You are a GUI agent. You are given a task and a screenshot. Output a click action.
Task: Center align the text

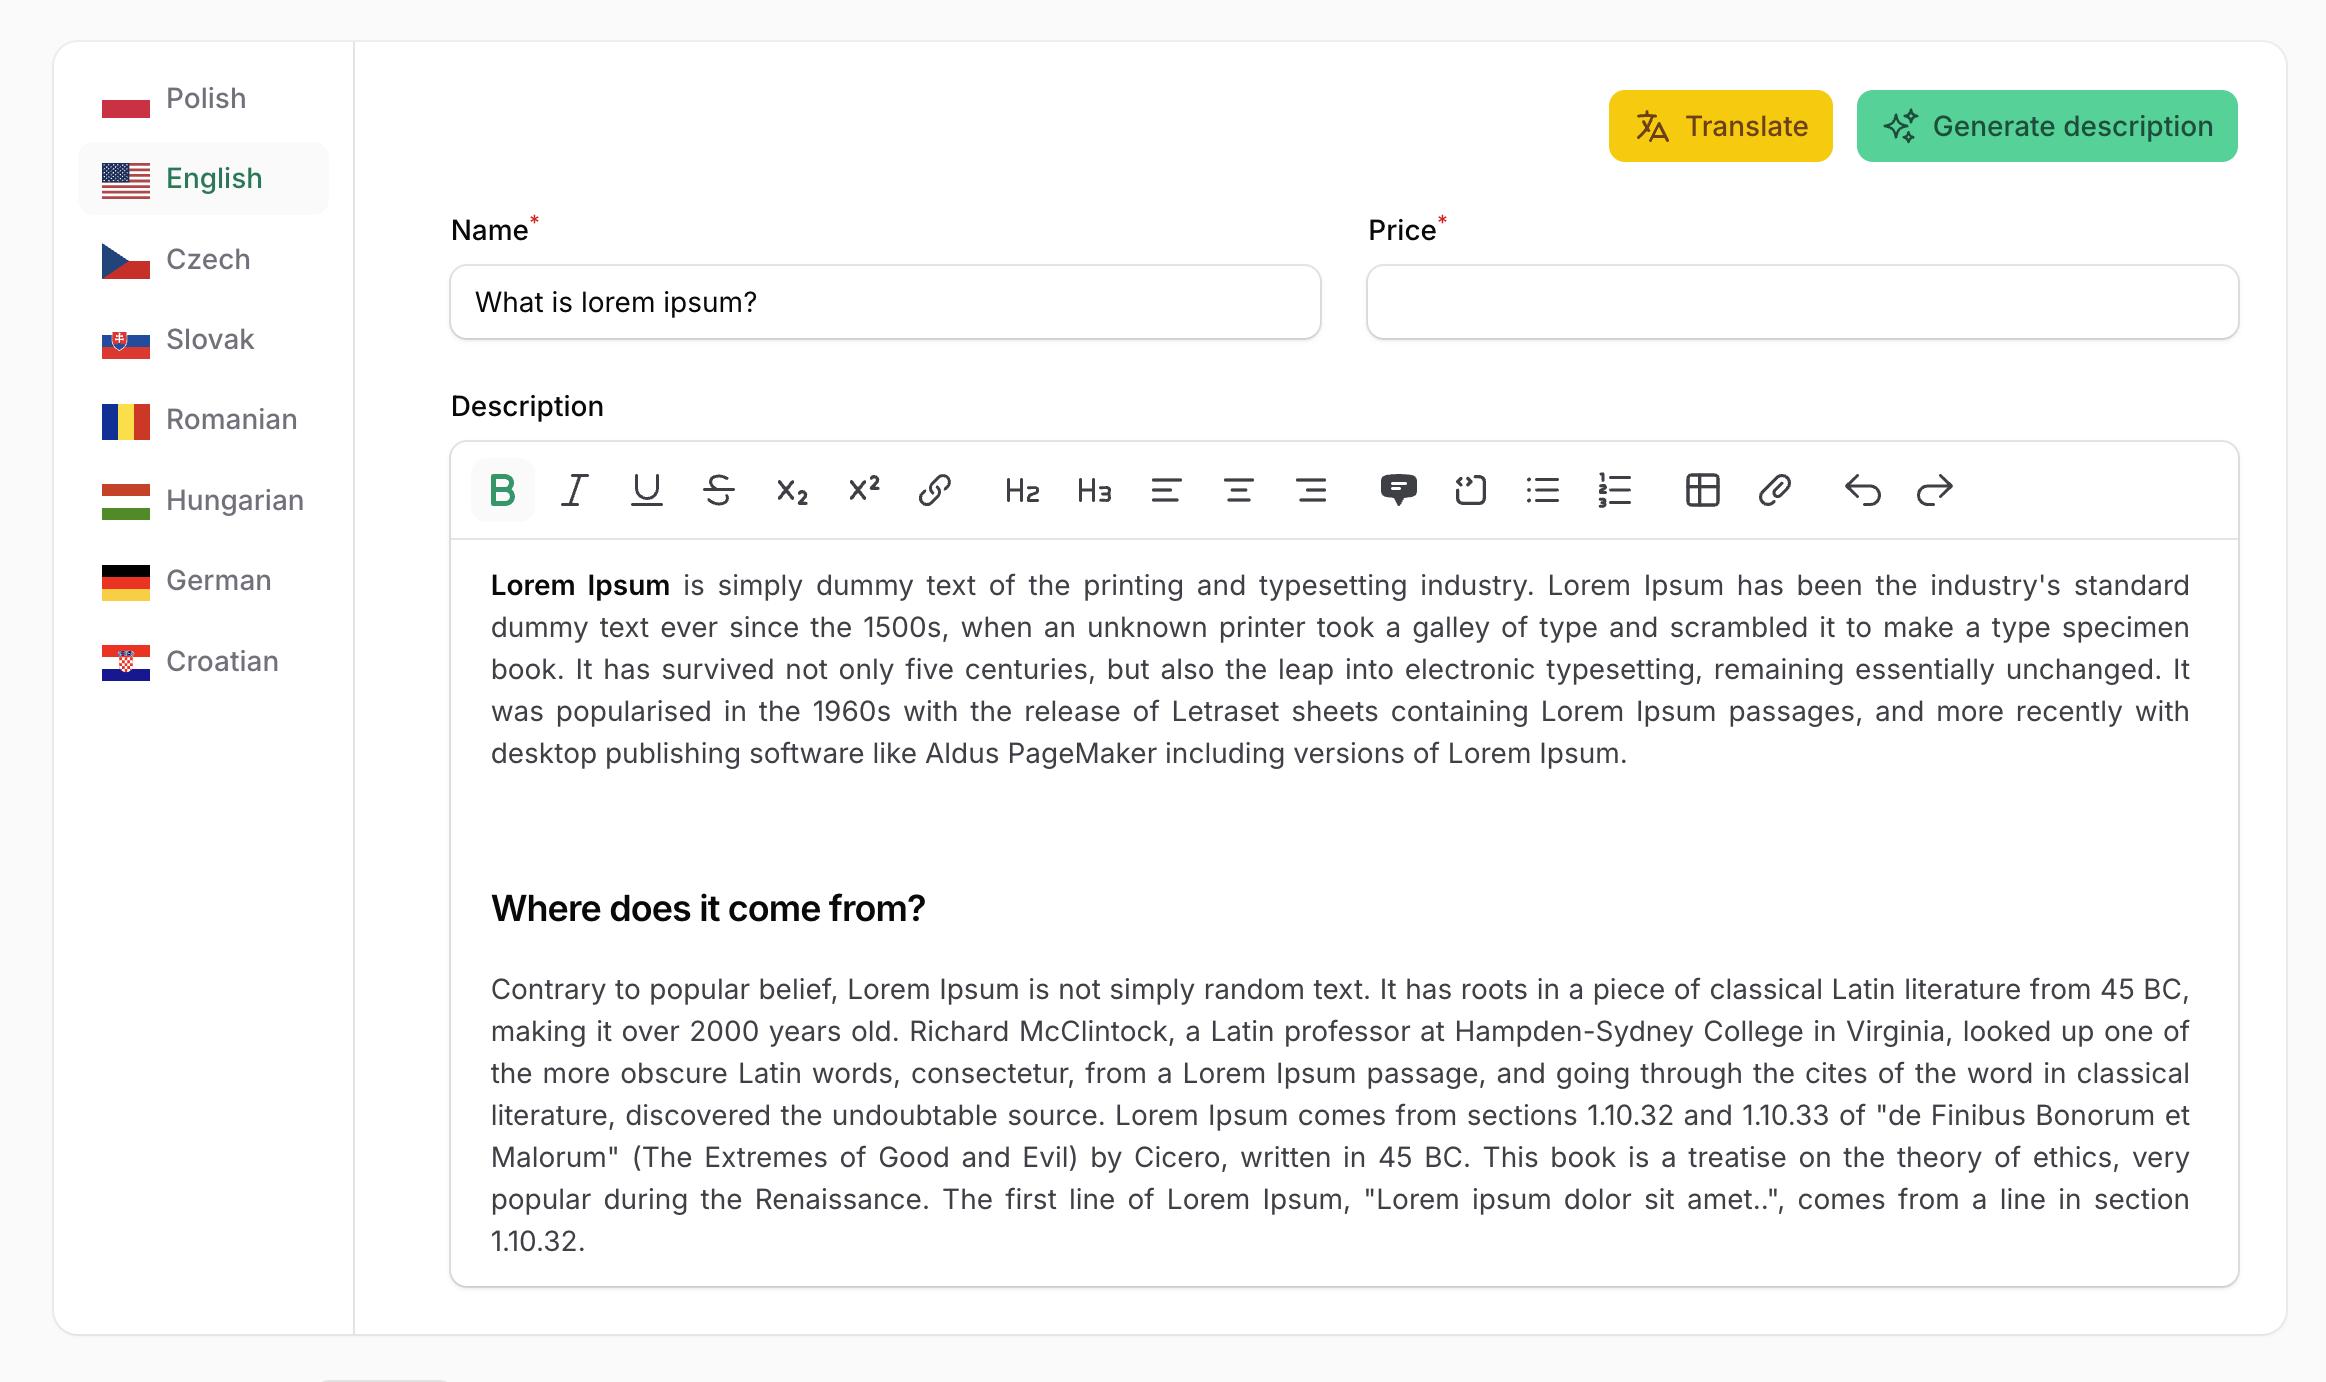[x=1238, y=490]
